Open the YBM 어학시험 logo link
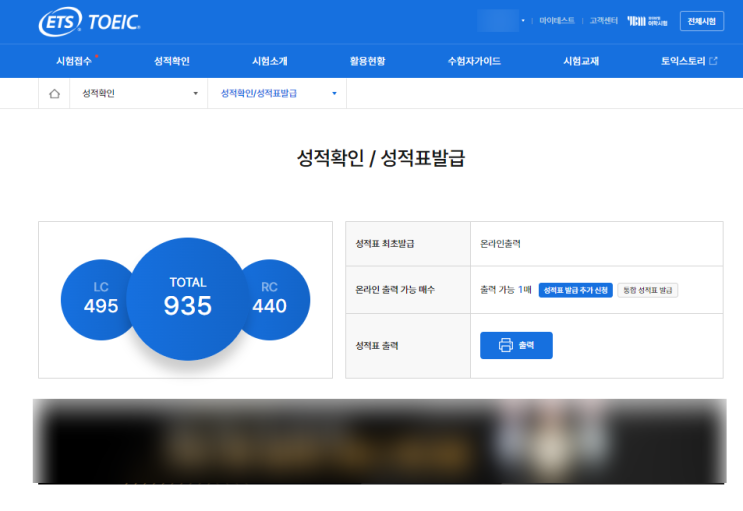The image size is (743, 511). pos(647,21)
